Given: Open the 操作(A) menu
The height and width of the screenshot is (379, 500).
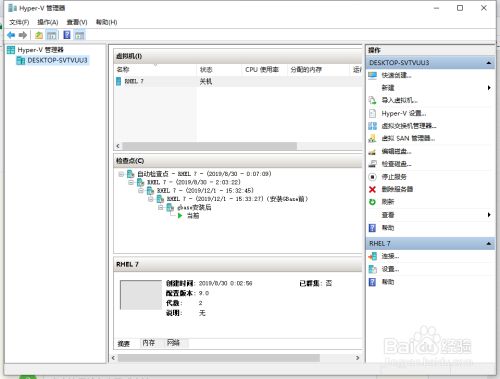Looking at the screenshot, I should click(x=48, y=22).
